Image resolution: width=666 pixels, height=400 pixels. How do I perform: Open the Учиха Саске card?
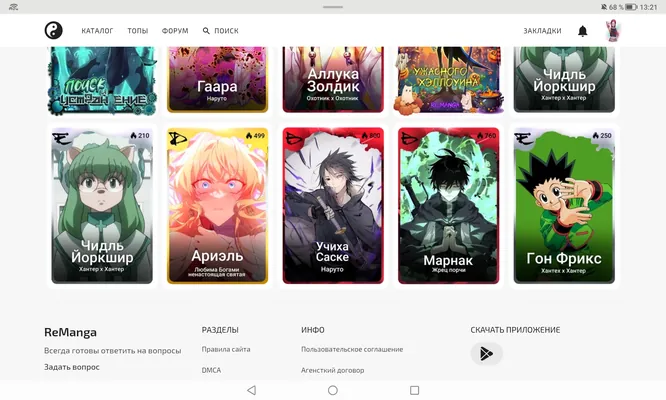tap(333, 206)
